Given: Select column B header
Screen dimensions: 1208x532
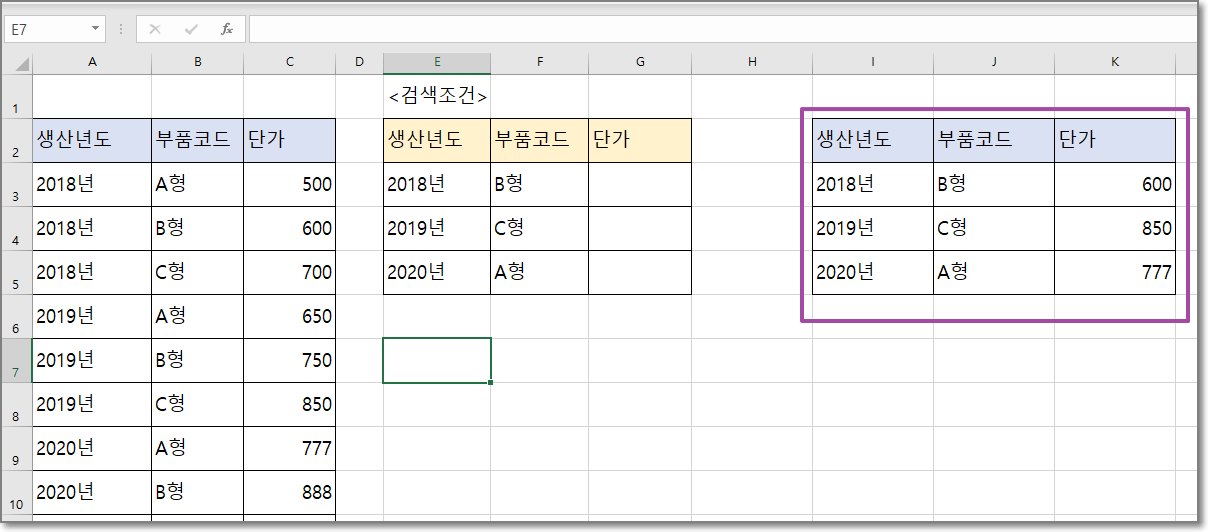Looking at the screenshot, I should [x=198, y=63].
